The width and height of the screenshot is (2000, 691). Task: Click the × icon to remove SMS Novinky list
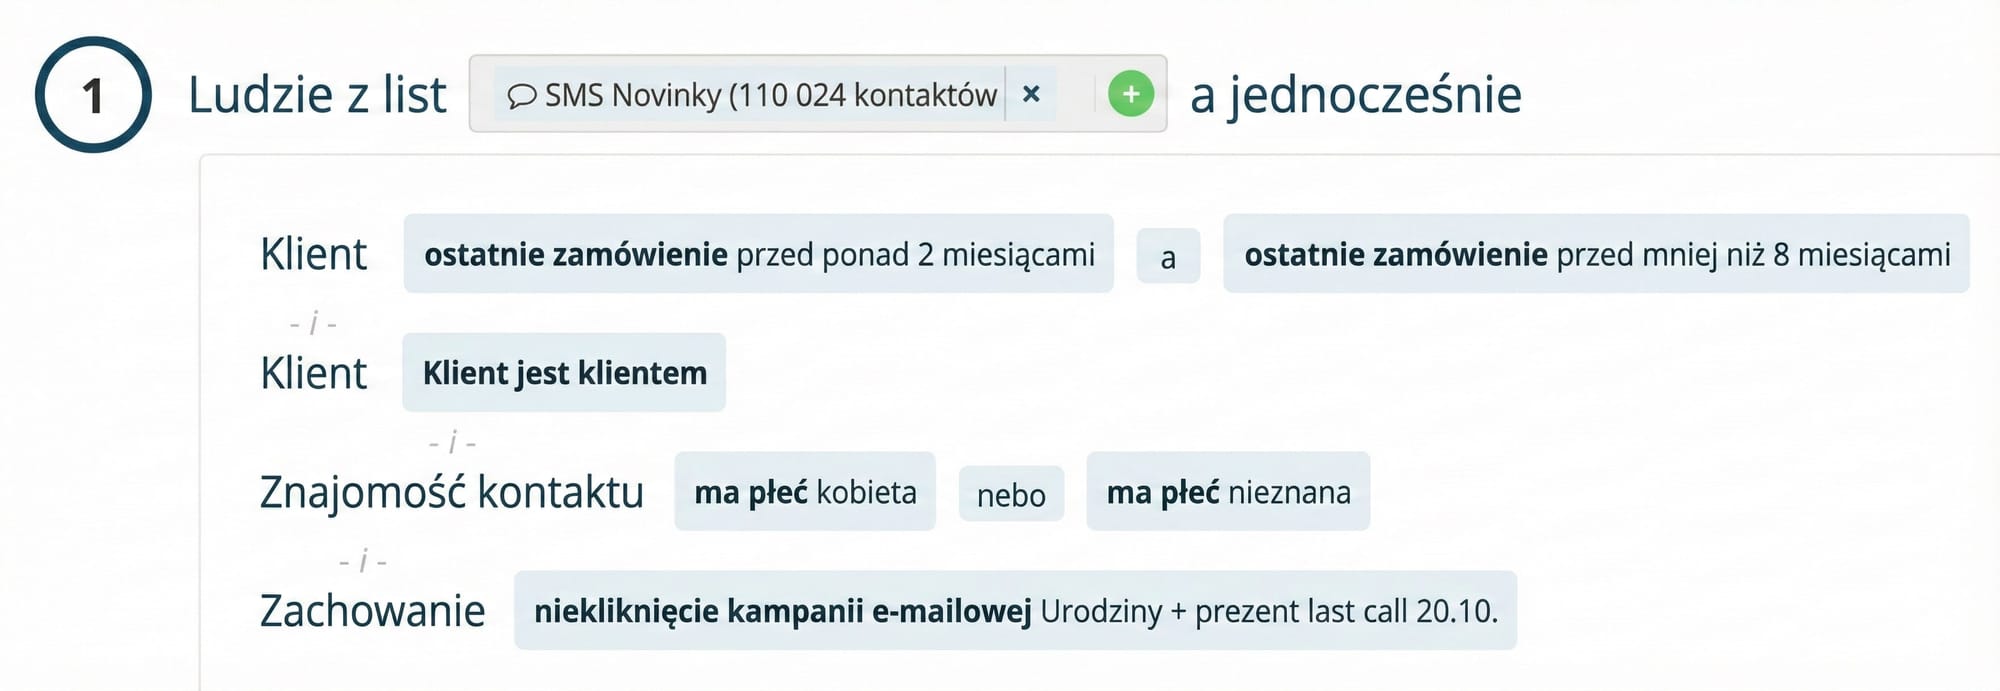[1033, 94]
